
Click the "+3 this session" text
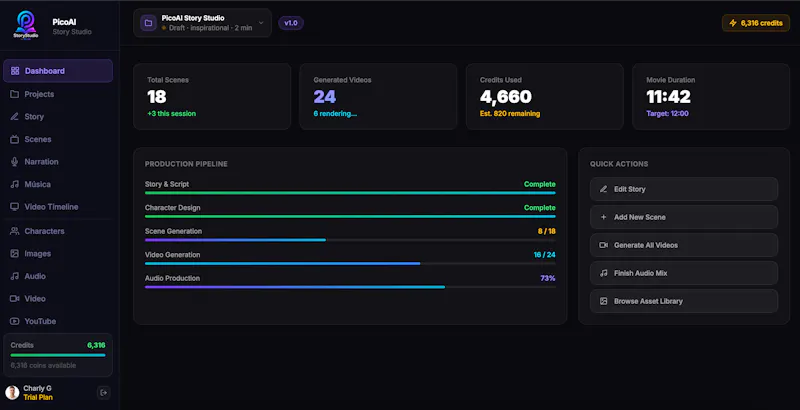pos(171,114)
